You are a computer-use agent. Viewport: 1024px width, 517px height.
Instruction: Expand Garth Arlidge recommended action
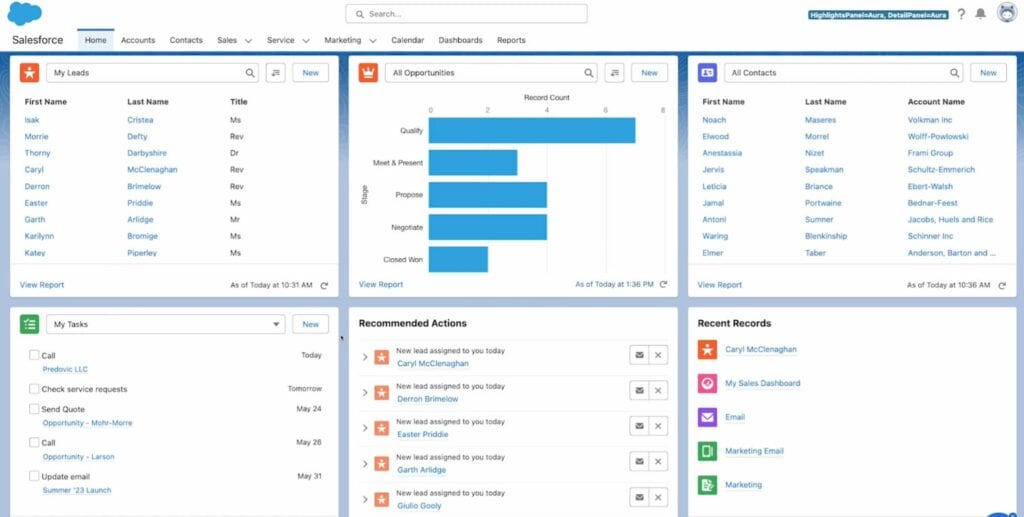365,463
